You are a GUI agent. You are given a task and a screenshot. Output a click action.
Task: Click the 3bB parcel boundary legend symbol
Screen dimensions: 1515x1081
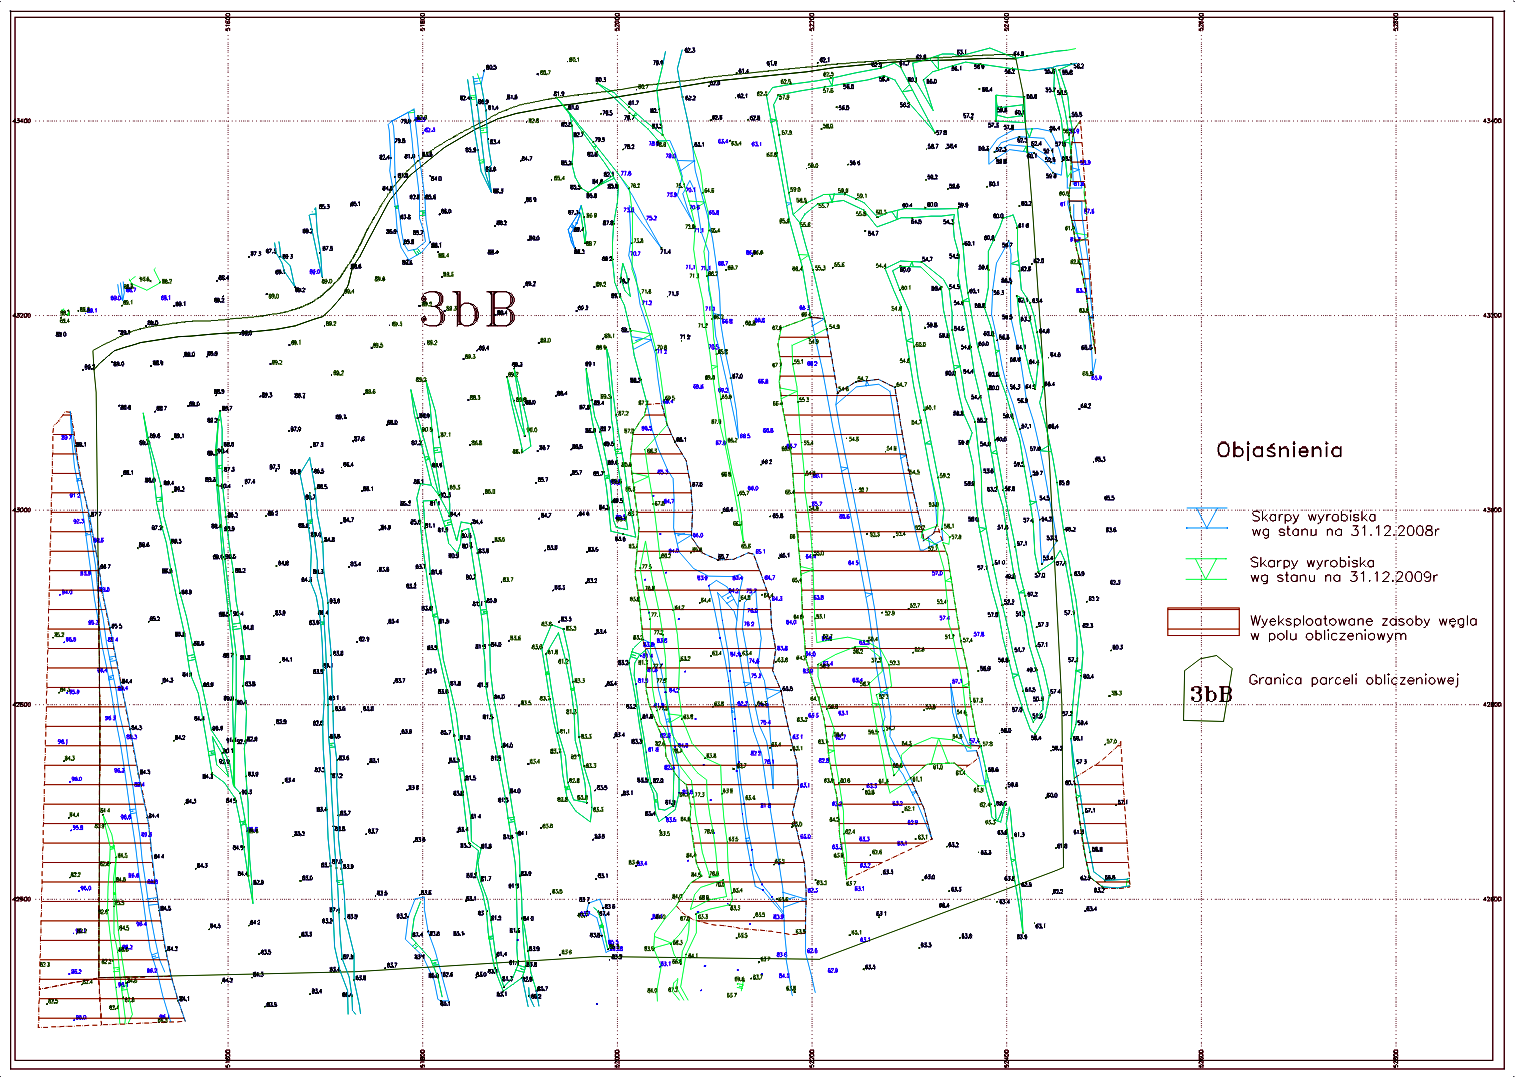point(1207,689)
